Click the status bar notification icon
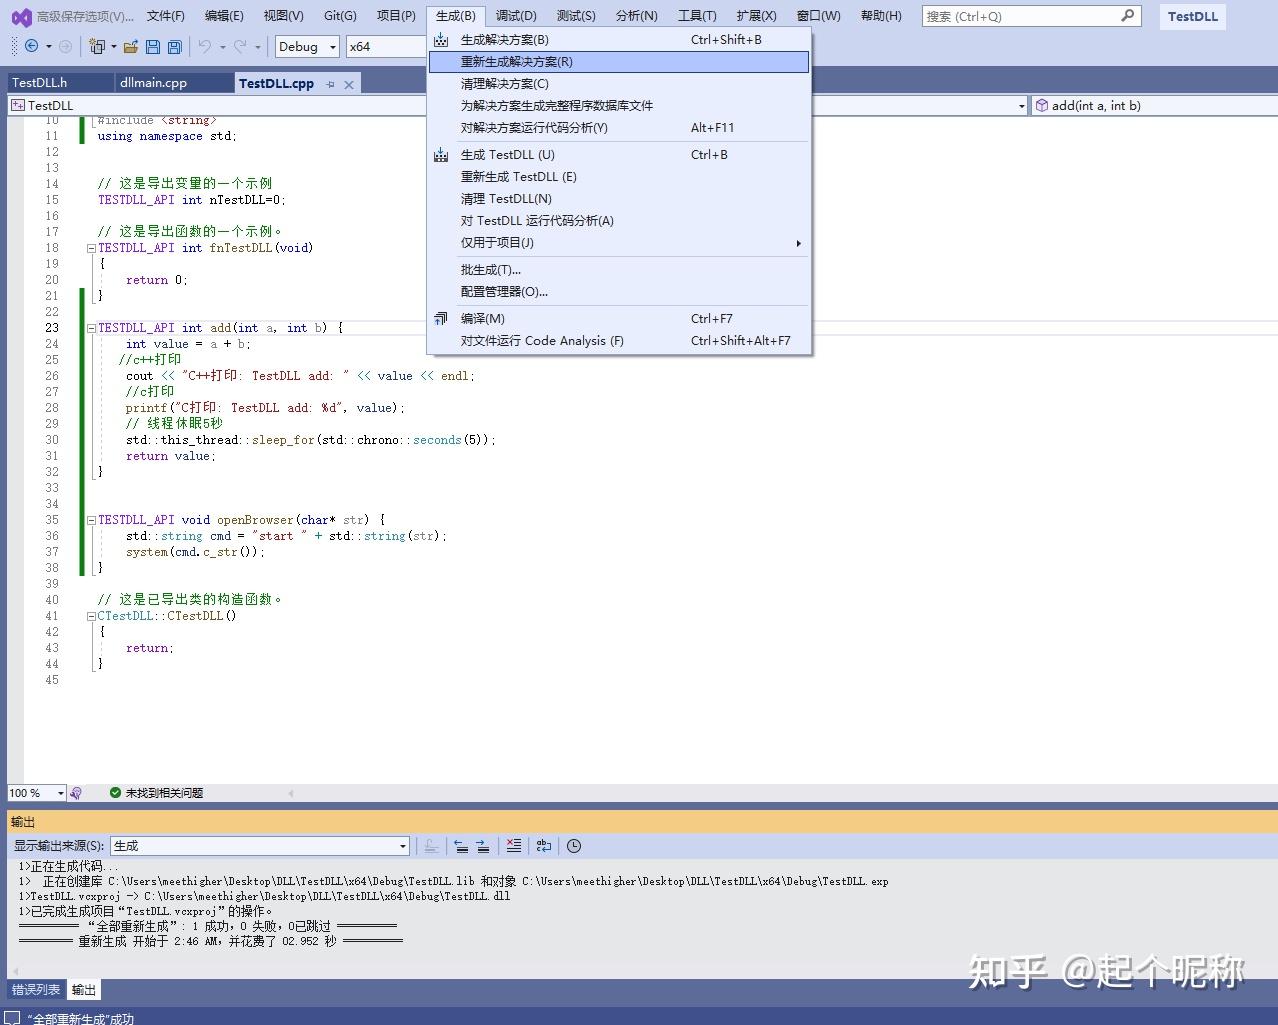1278x1025 pixels. 13,1018
